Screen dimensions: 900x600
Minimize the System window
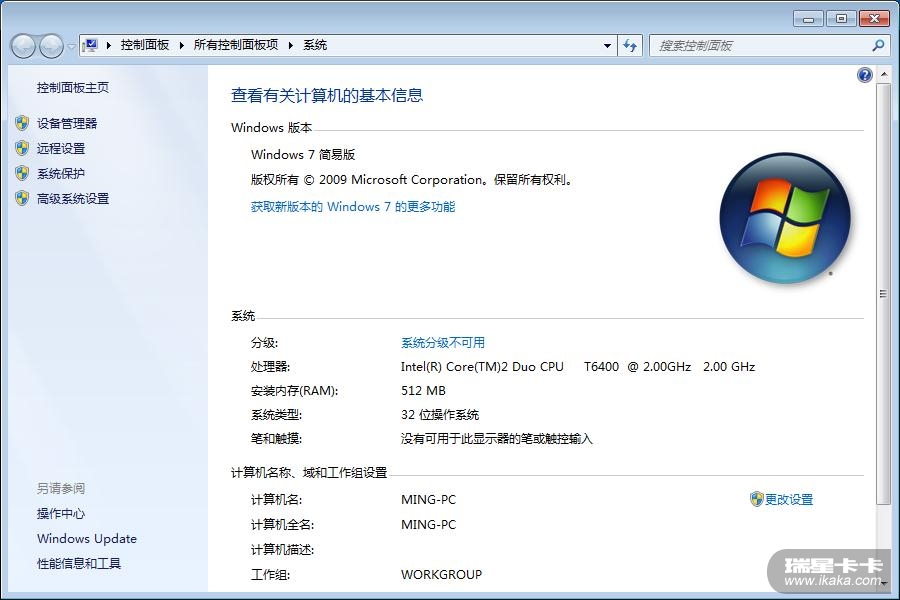[x=809, y=19]
